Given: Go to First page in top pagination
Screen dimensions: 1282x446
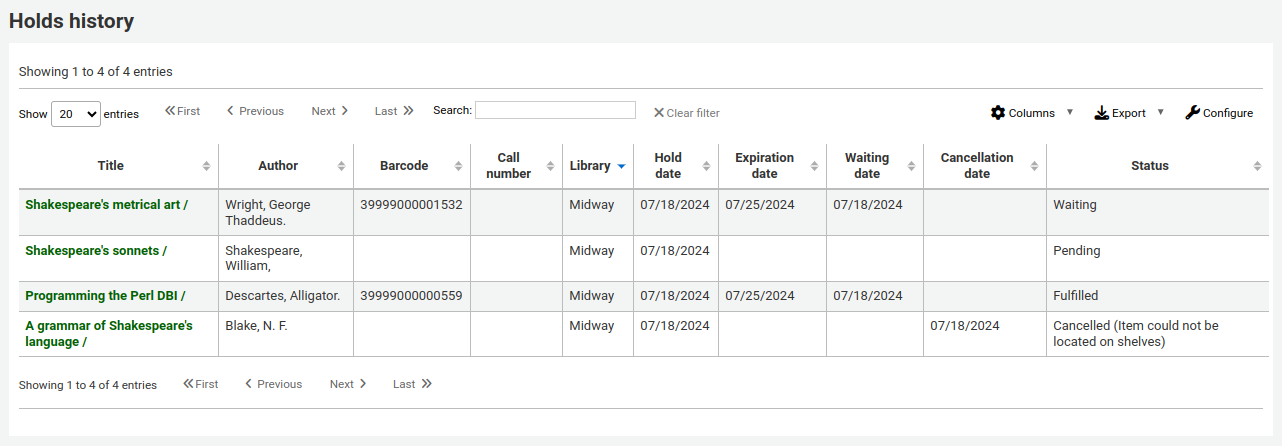Looking at the screenshot, I should point(182,111).
